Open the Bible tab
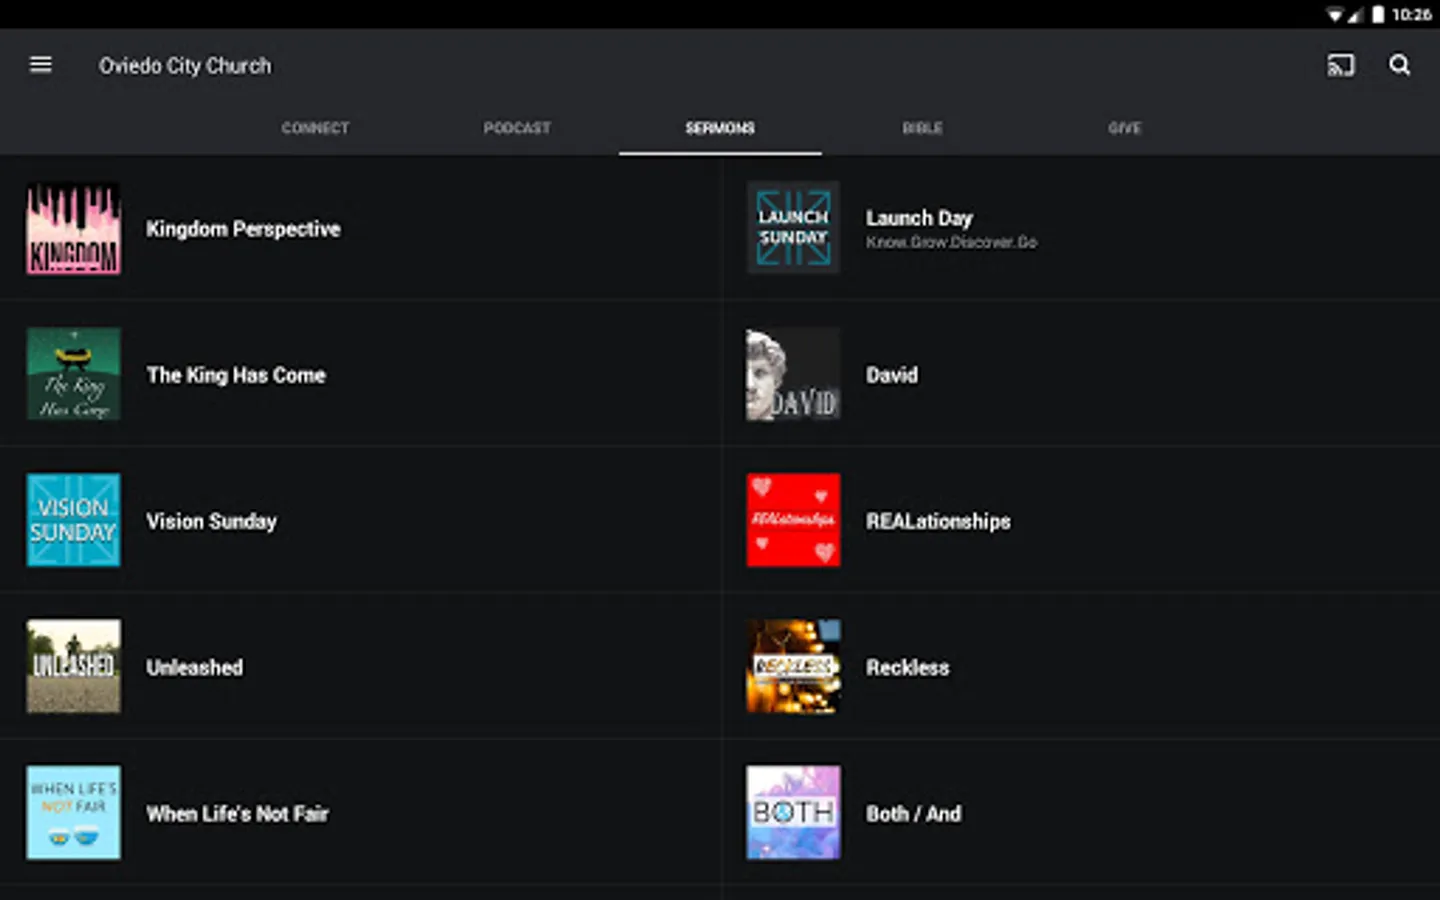1440x900 pixels. [922, 128]
